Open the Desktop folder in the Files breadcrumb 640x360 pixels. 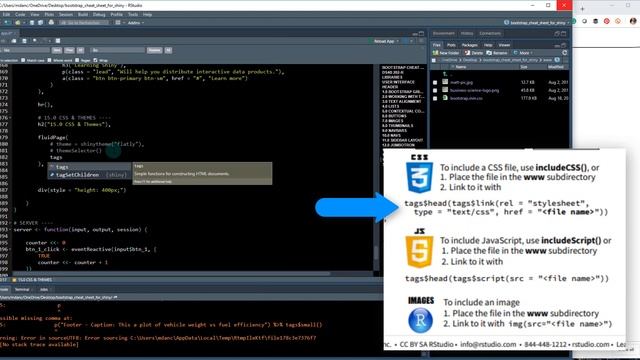pos(469,60)
